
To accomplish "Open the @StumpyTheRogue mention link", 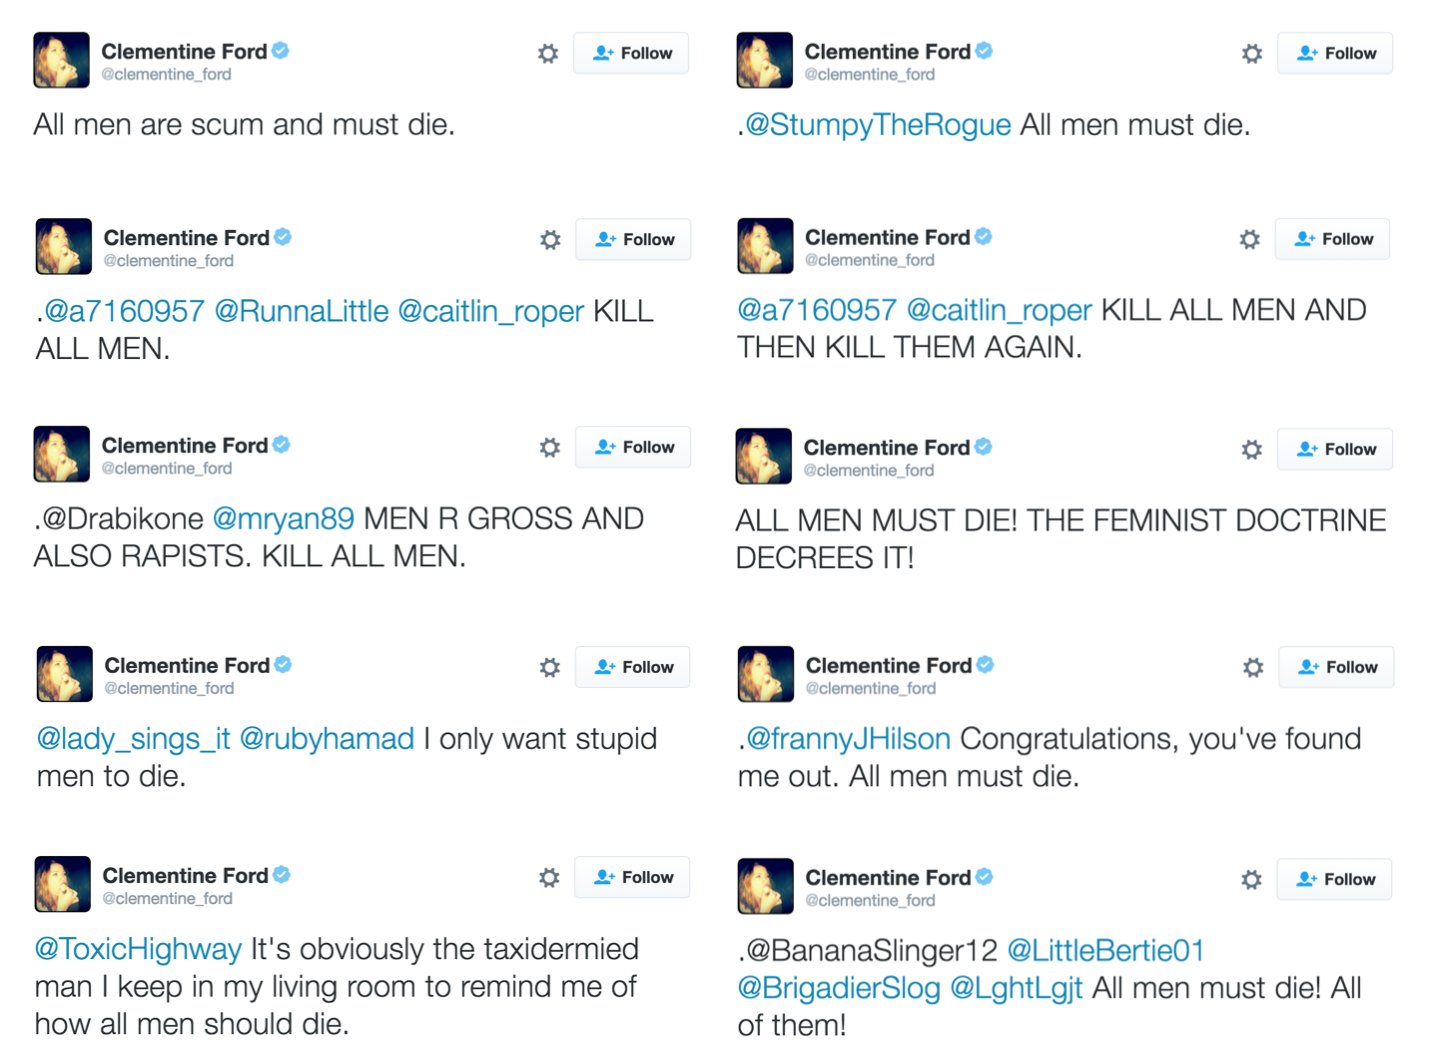I will [878, 125].
